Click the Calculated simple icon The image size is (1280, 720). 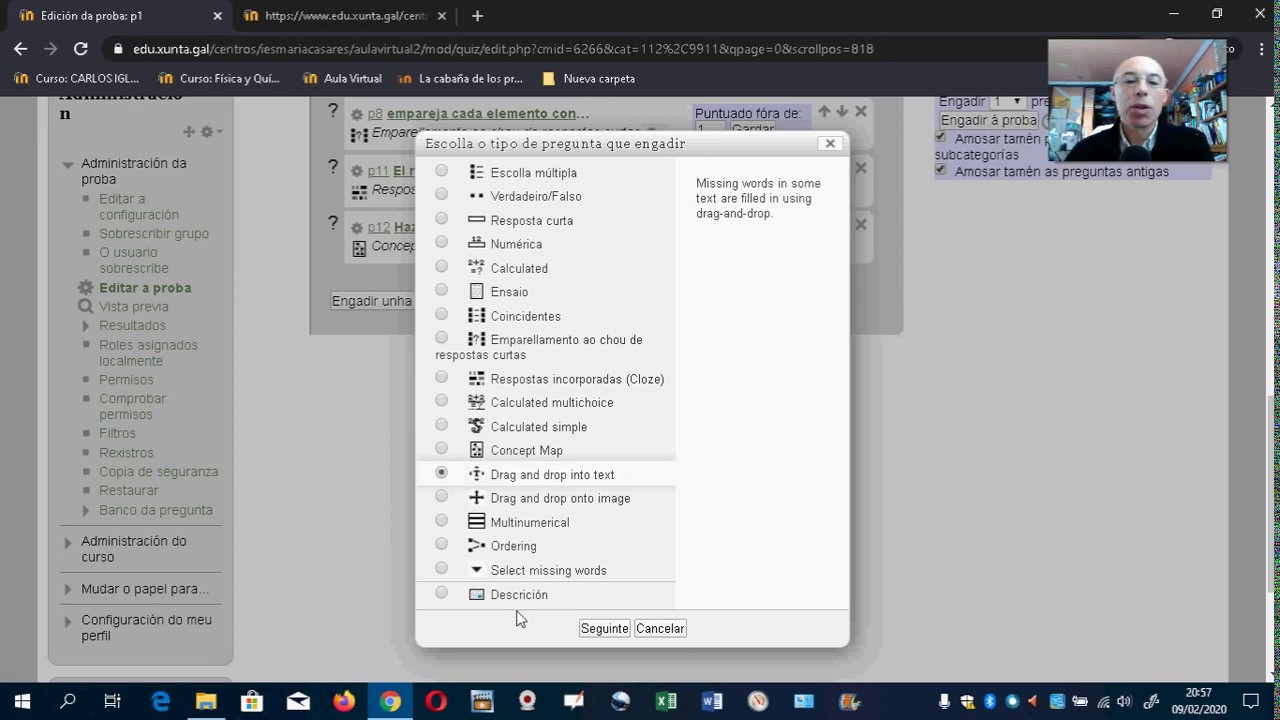[476, 426]
